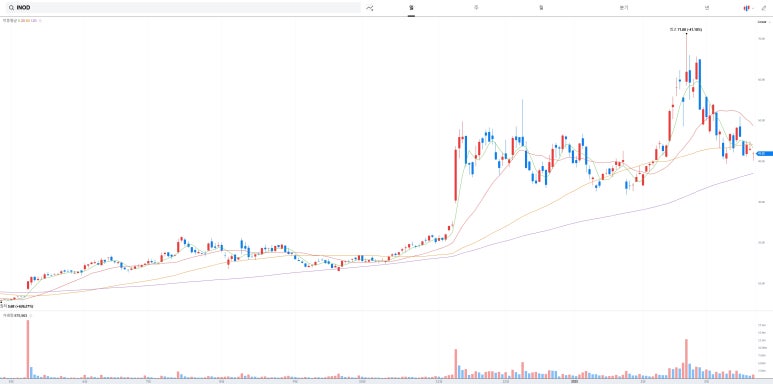This screenshot has width=773, height=384.
Task: Activate the pencil drawing tool icon
Action: point(764,8)
